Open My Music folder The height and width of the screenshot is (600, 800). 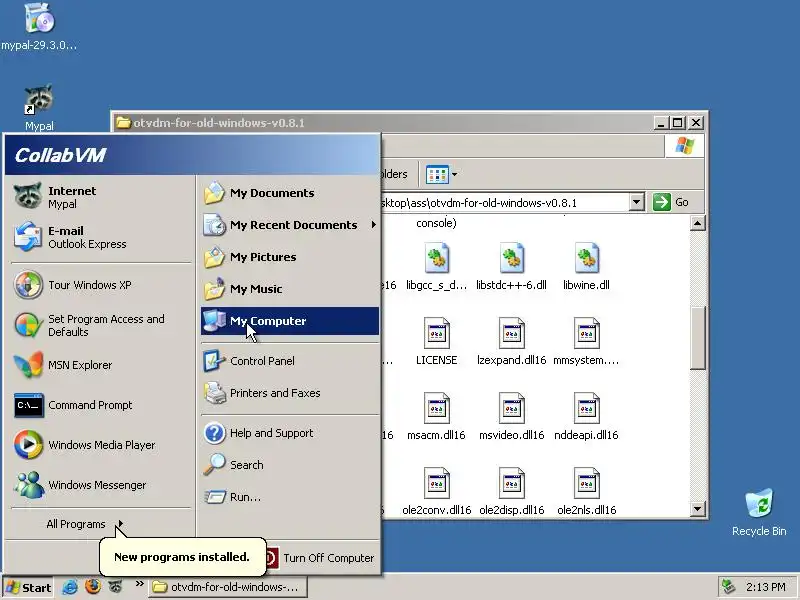pos(290,289)
